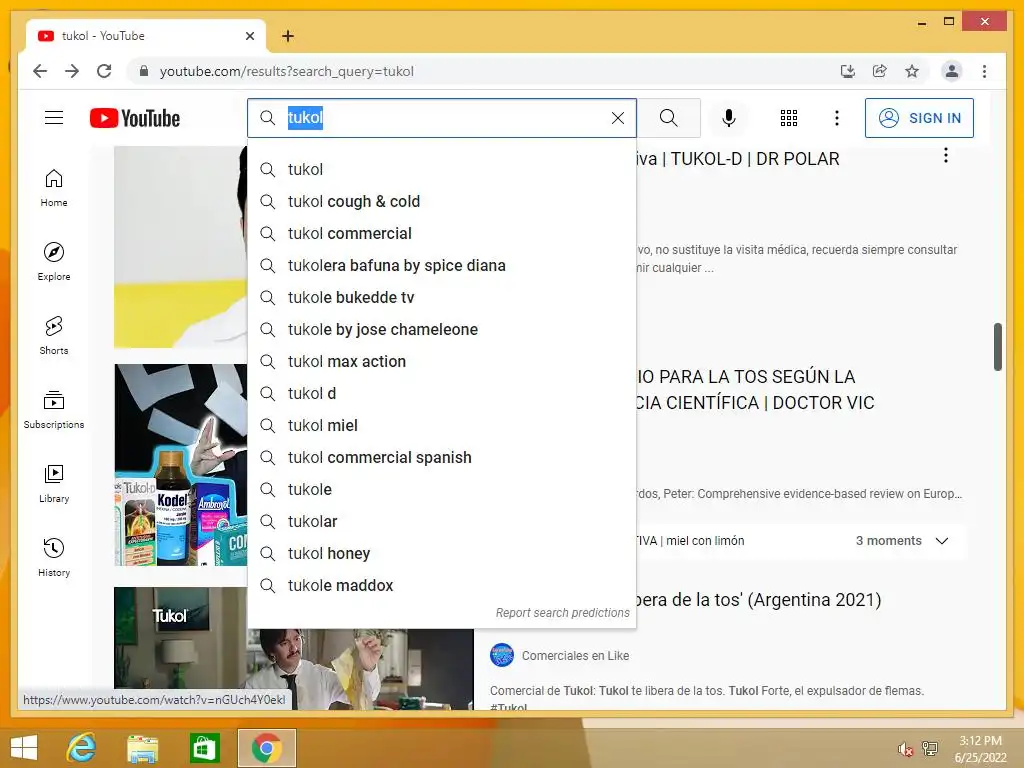Viewport: 1024px width, 768px height.
Task: Close the tukol - YouTube tab
Action: [249, 36]
